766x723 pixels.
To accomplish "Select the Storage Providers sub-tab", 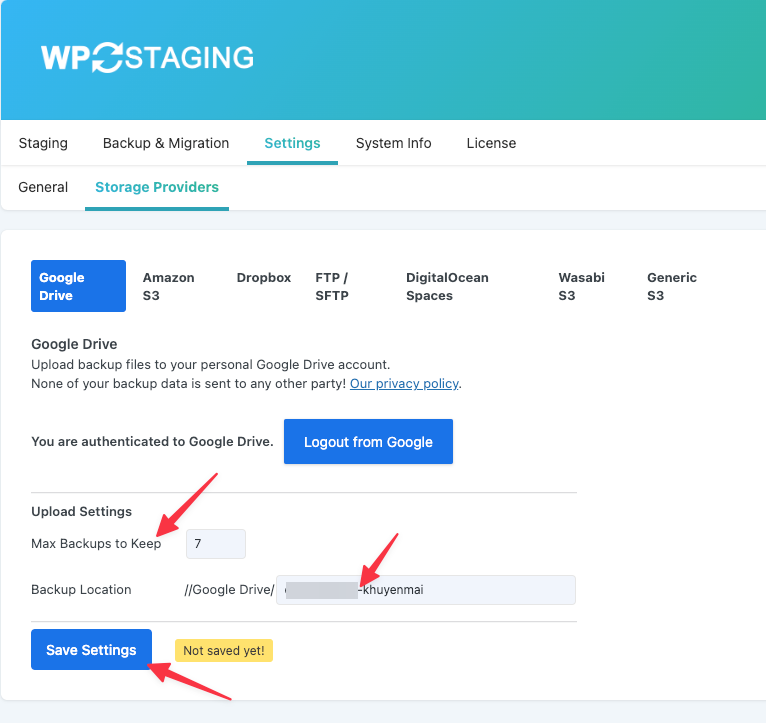I will pos(157,187).
